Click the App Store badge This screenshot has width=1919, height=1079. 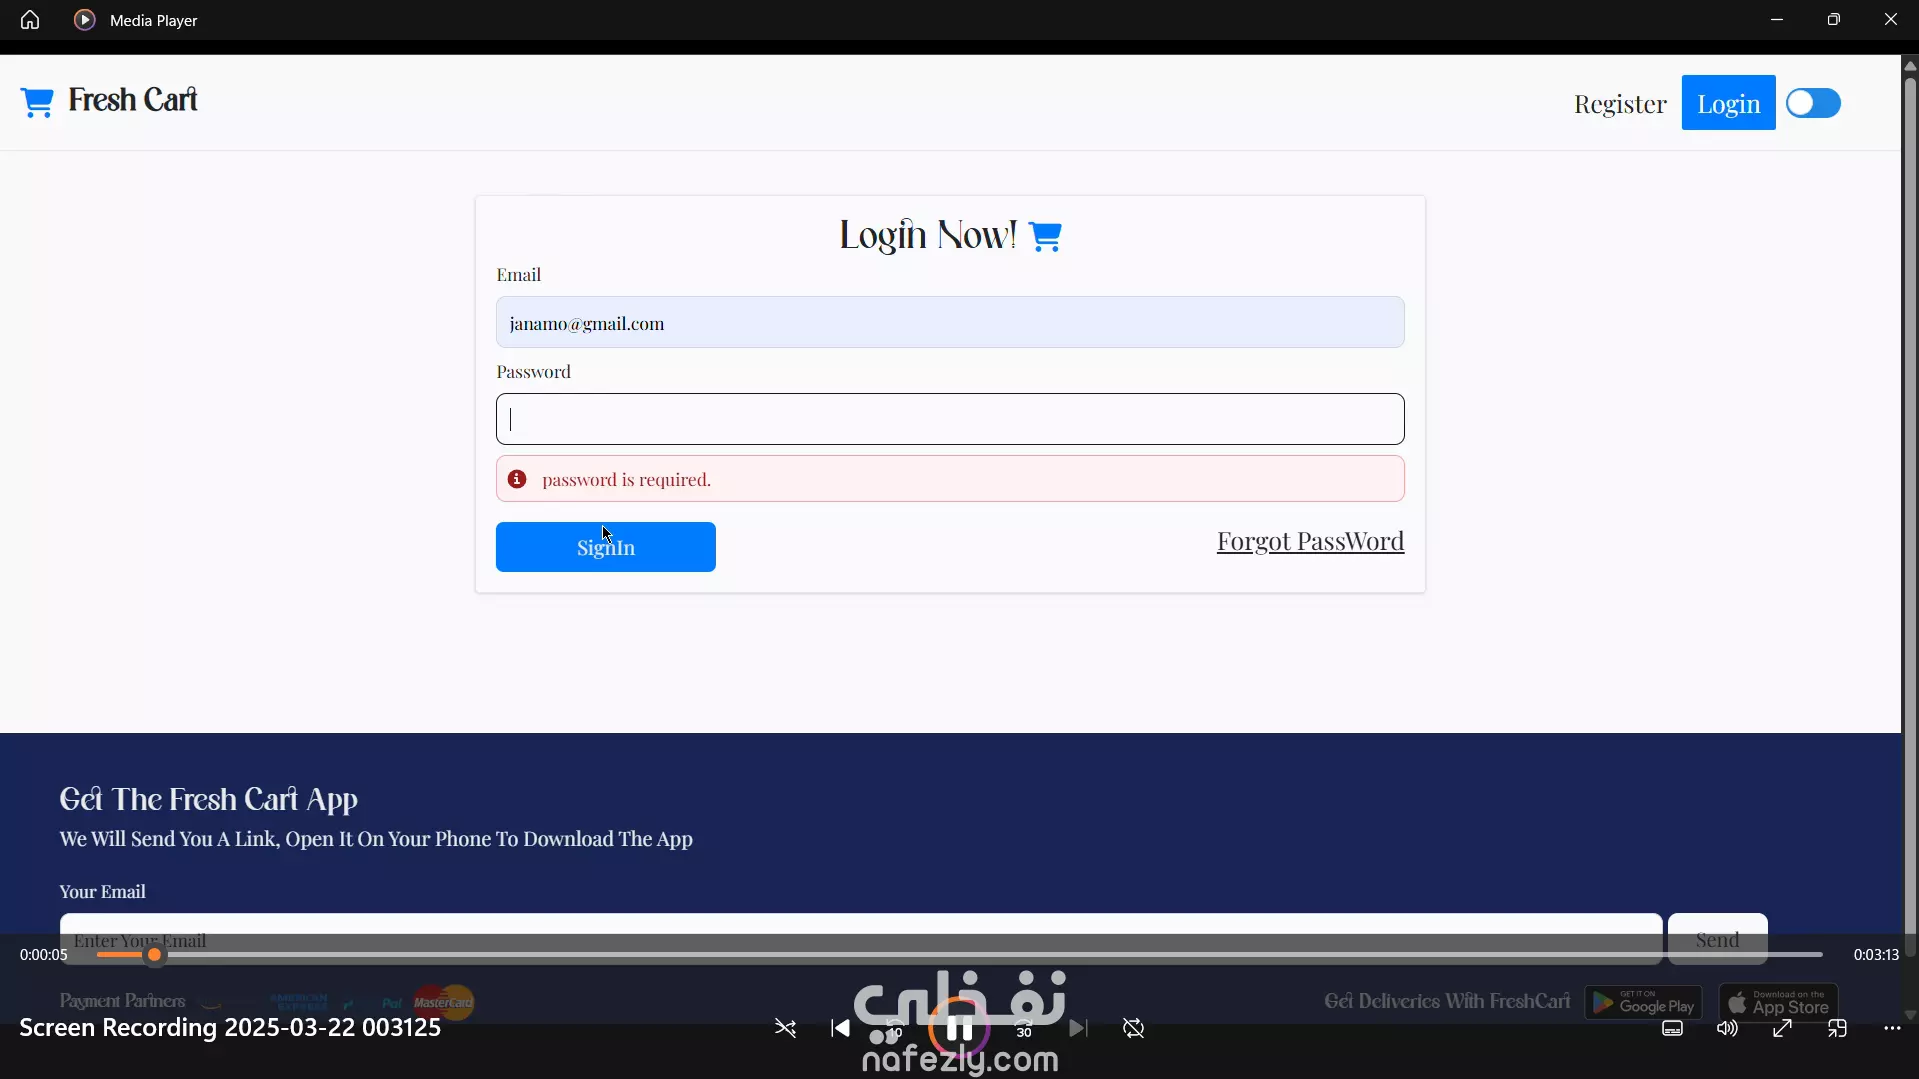(1778, 1002)
